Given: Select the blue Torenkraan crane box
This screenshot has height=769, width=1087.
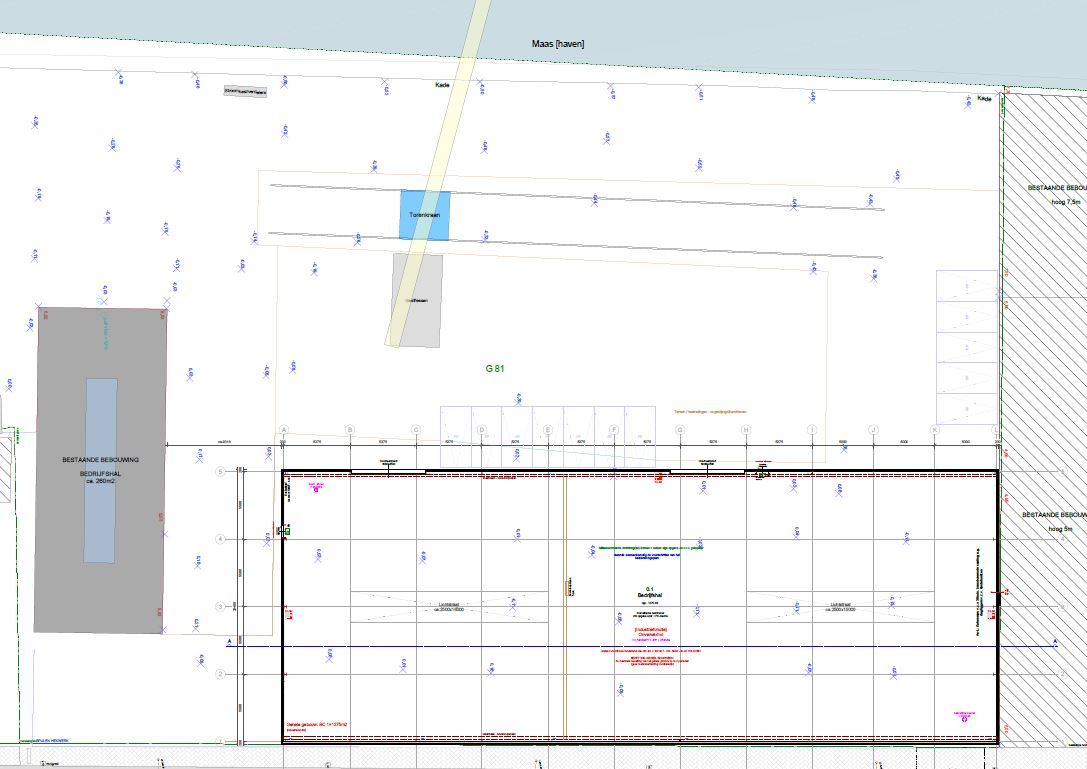Looking at the screenshot, I should point(425,216).
